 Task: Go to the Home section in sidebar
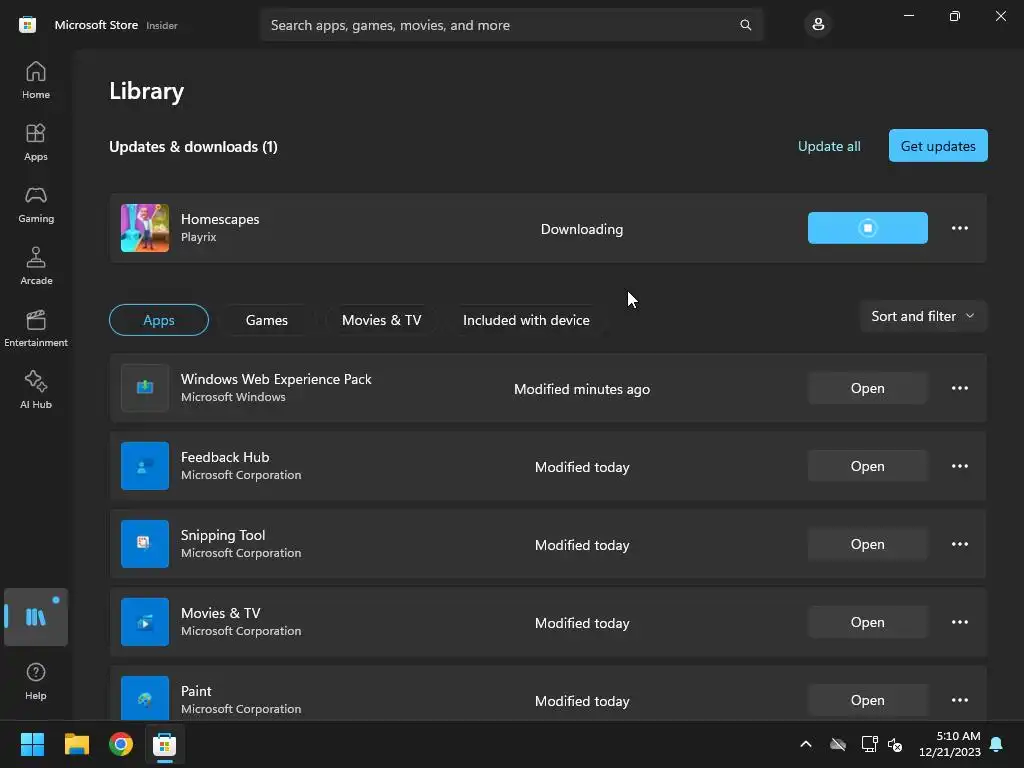pyautogui.click(x=36, y=80)
